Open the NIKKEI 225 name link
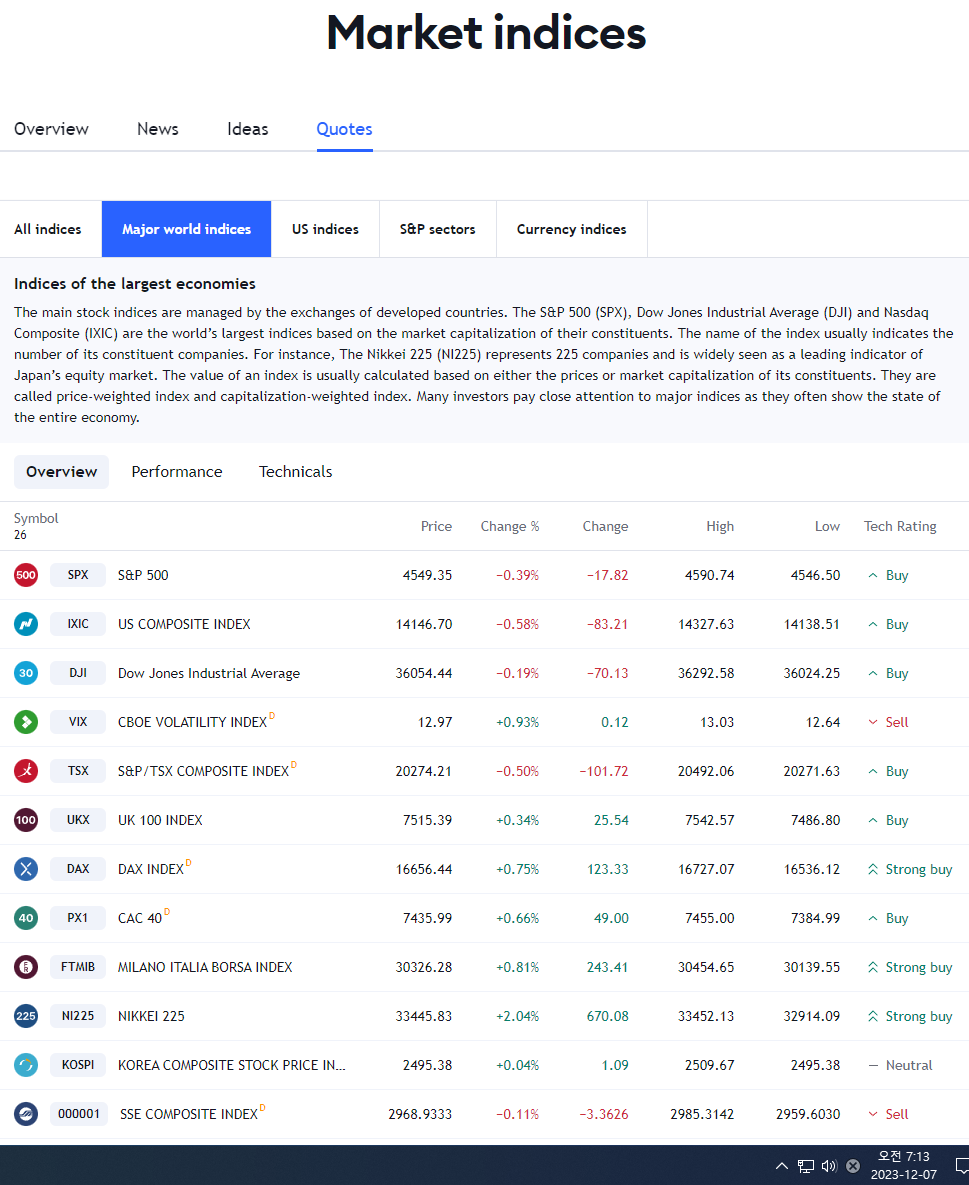969x1185 pixels. pos(151,1016)
